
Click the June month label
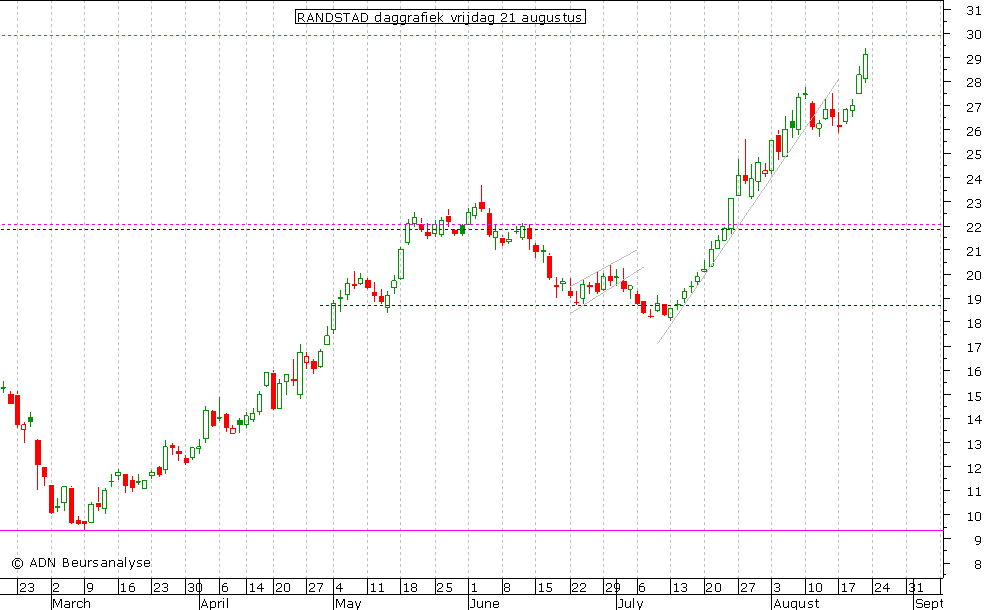click(484, 603)
